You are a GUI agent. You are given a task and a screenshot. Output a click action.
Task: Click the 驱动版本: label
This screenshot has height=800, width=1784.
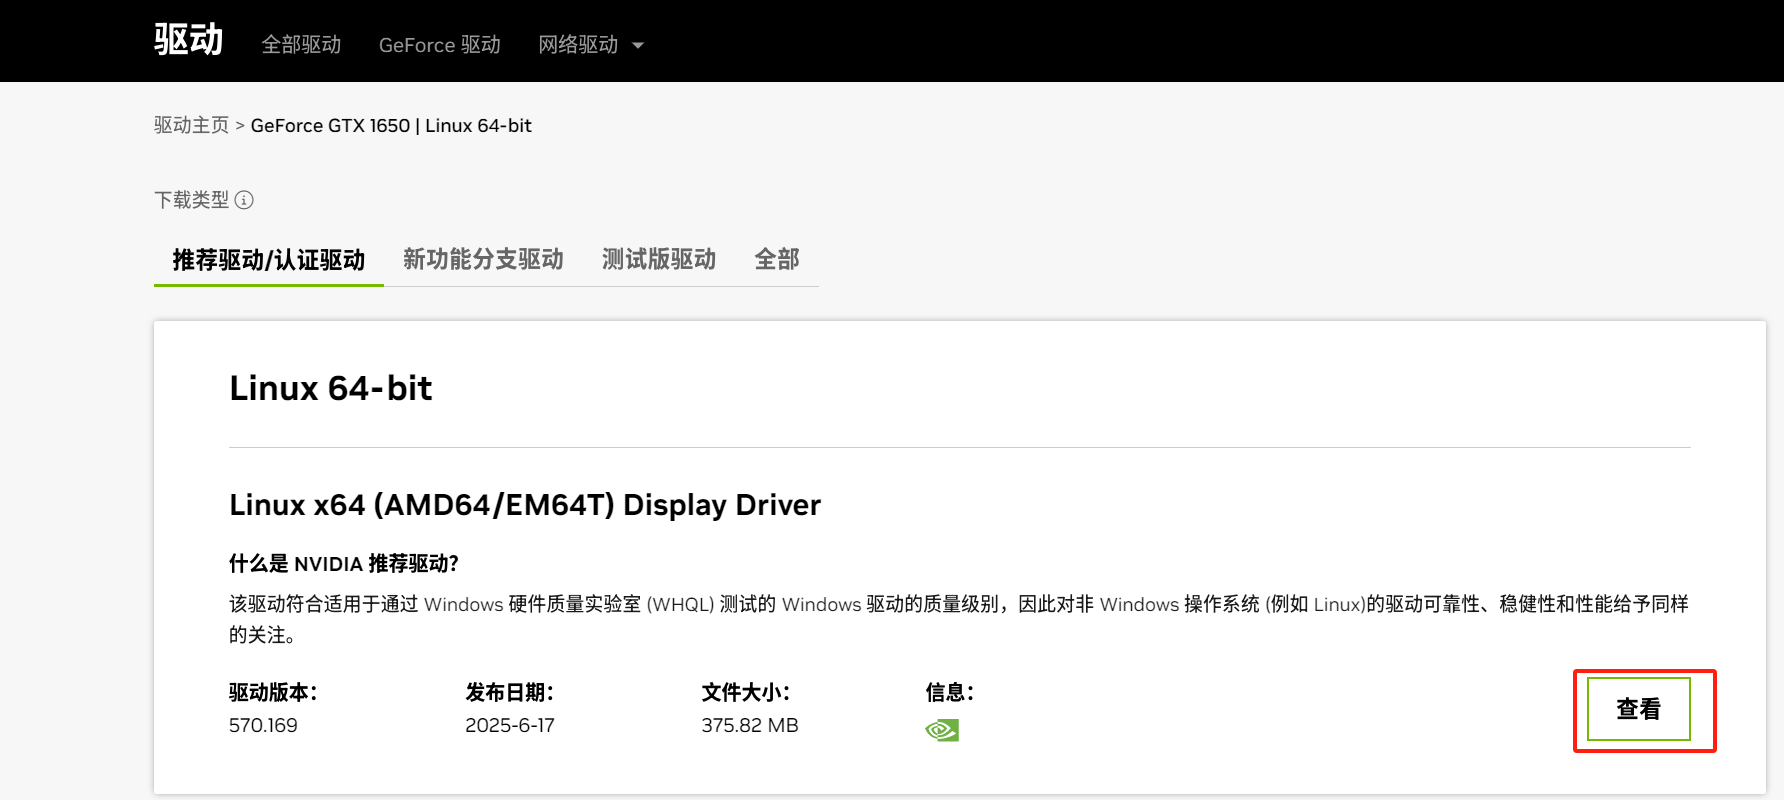273,692
